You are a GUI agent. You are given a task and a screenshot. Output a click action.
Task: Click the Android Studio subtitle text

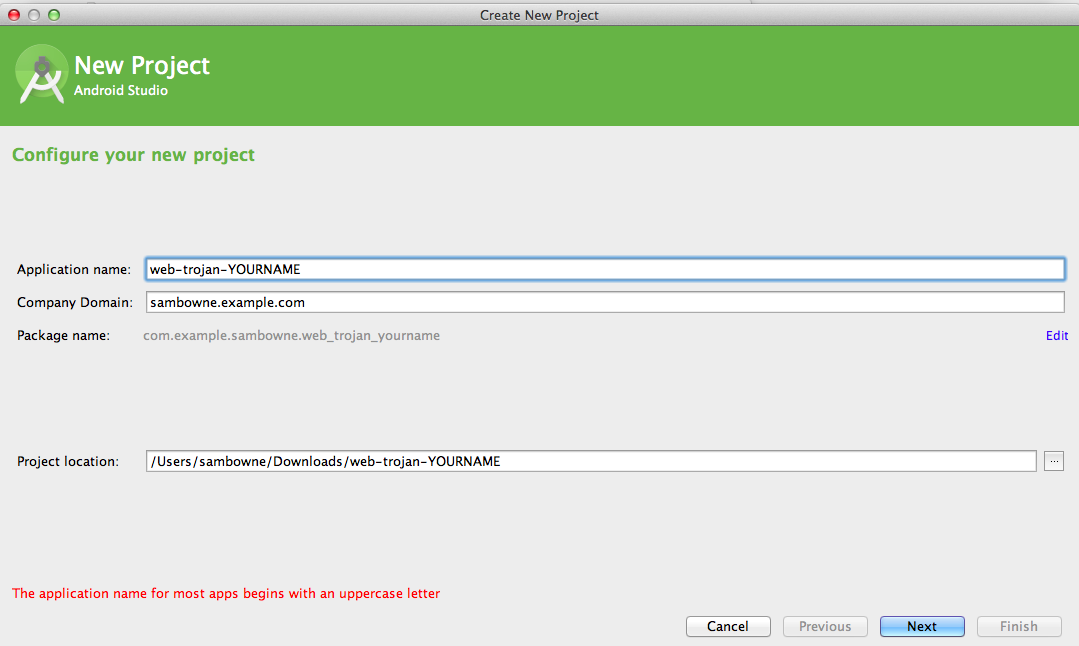121,90
